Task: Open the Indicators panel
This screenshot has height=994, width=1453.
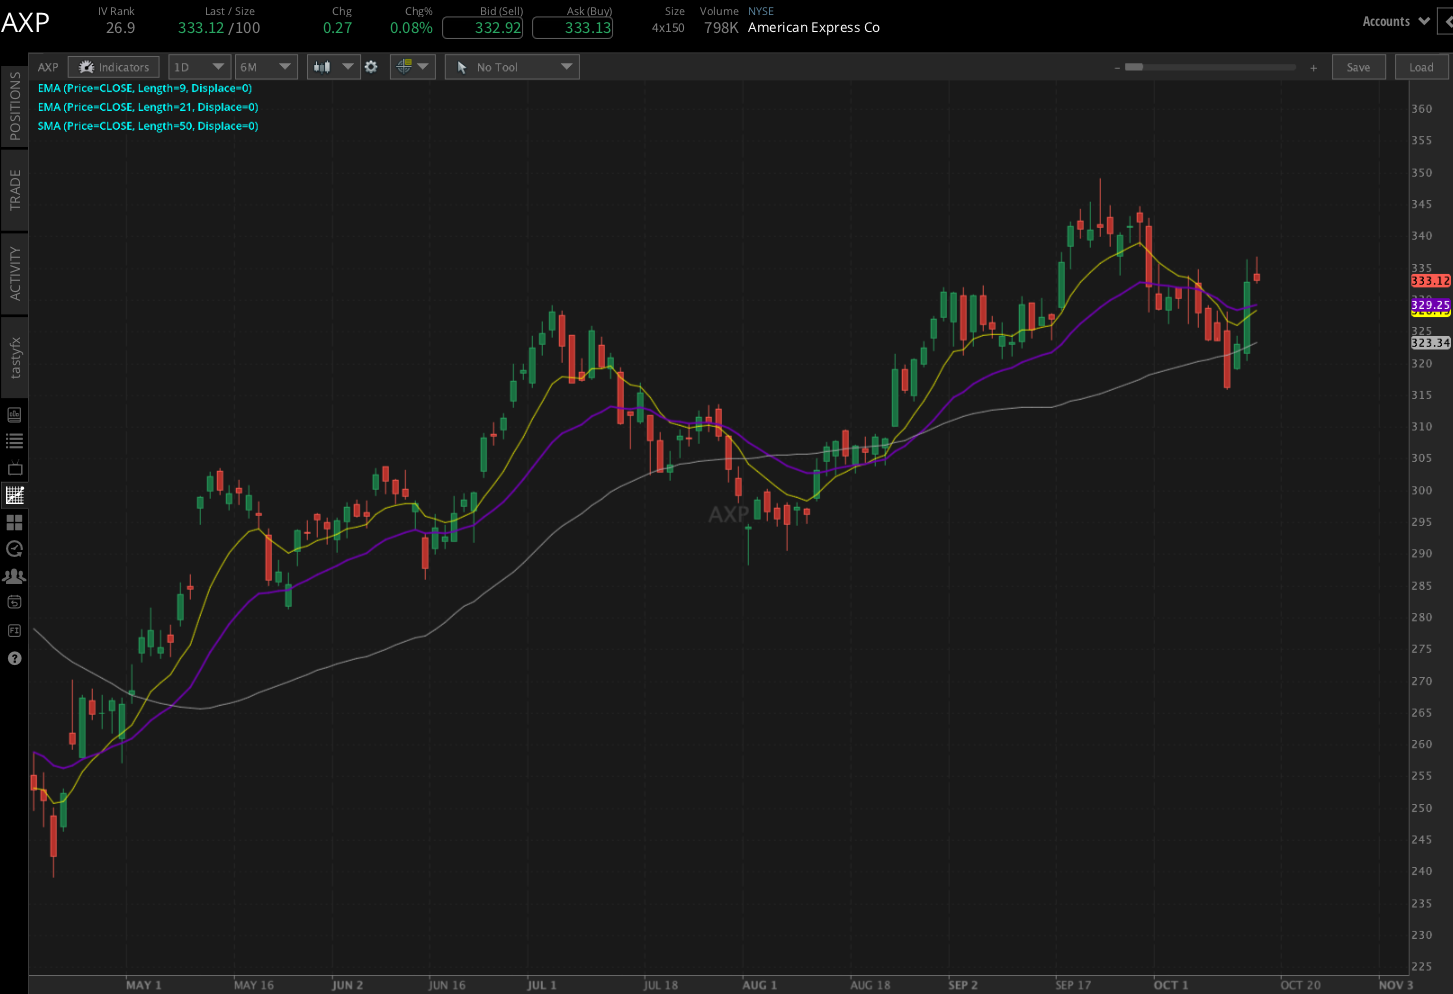Action: pos(113,66)
